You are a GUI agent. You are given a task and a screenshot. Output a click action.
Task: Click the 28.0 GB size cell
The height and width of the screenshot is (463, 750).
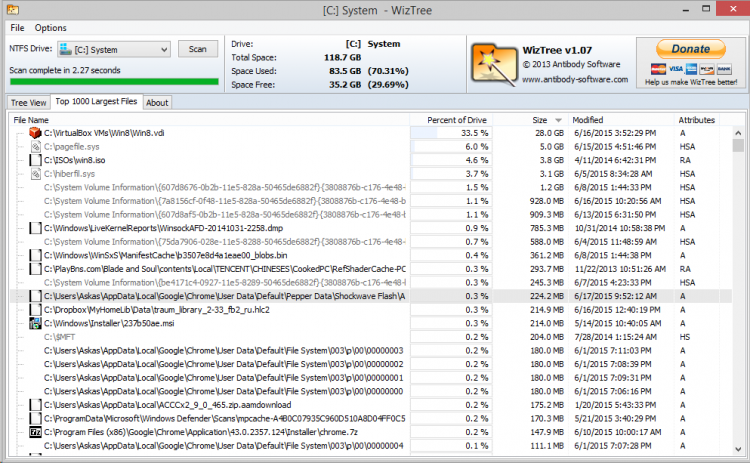pos(549,133)
